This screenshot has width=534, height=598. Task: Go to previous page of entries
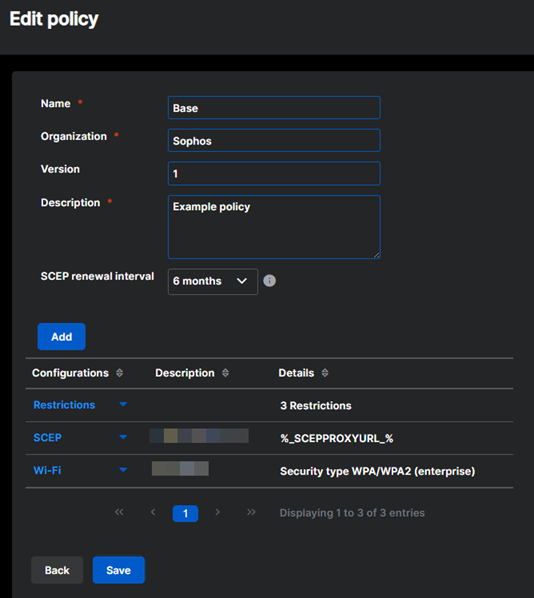153,512
